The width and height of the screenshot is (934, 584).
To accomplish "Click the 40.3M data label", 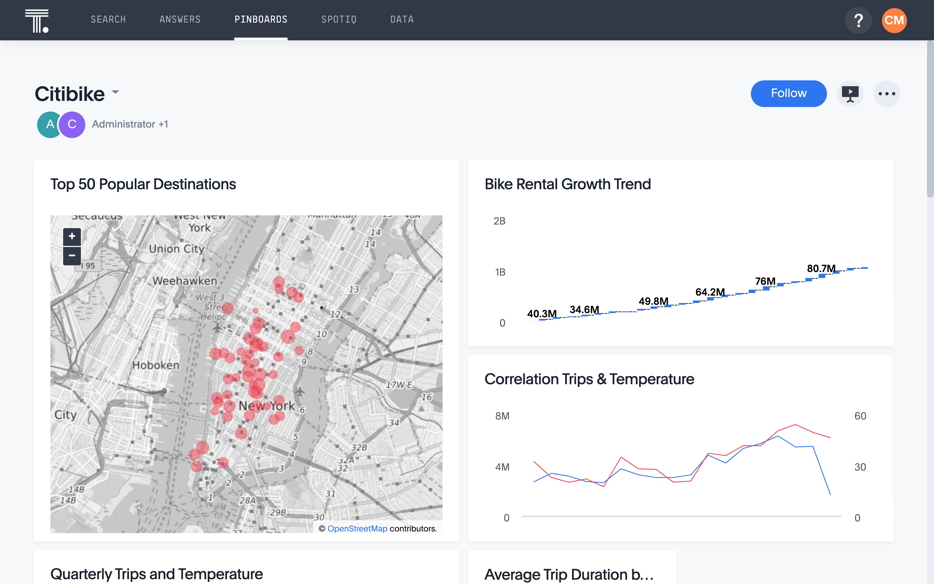I will [542, 314].
